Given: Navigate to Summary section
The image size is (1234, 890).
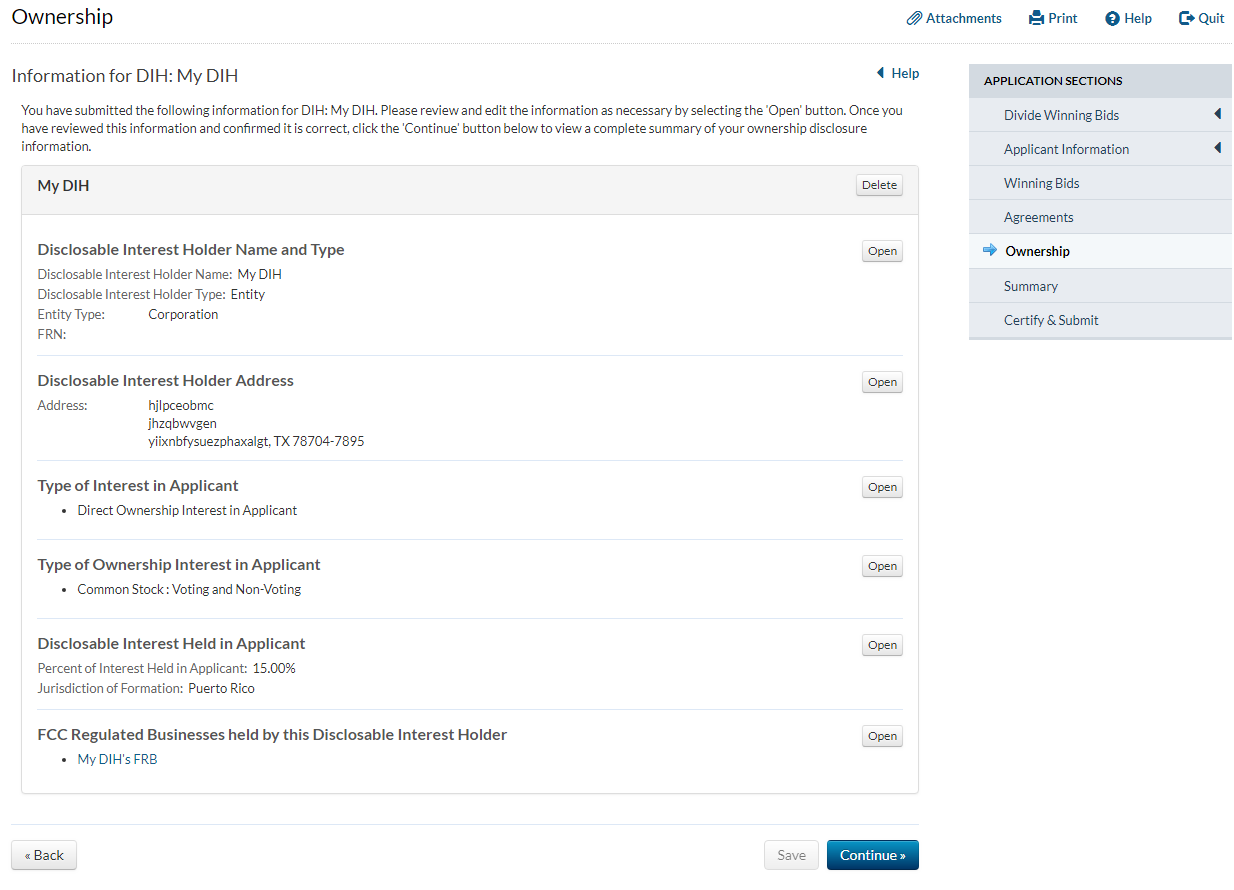Looking at the screenshot, I should (1030, 286).
